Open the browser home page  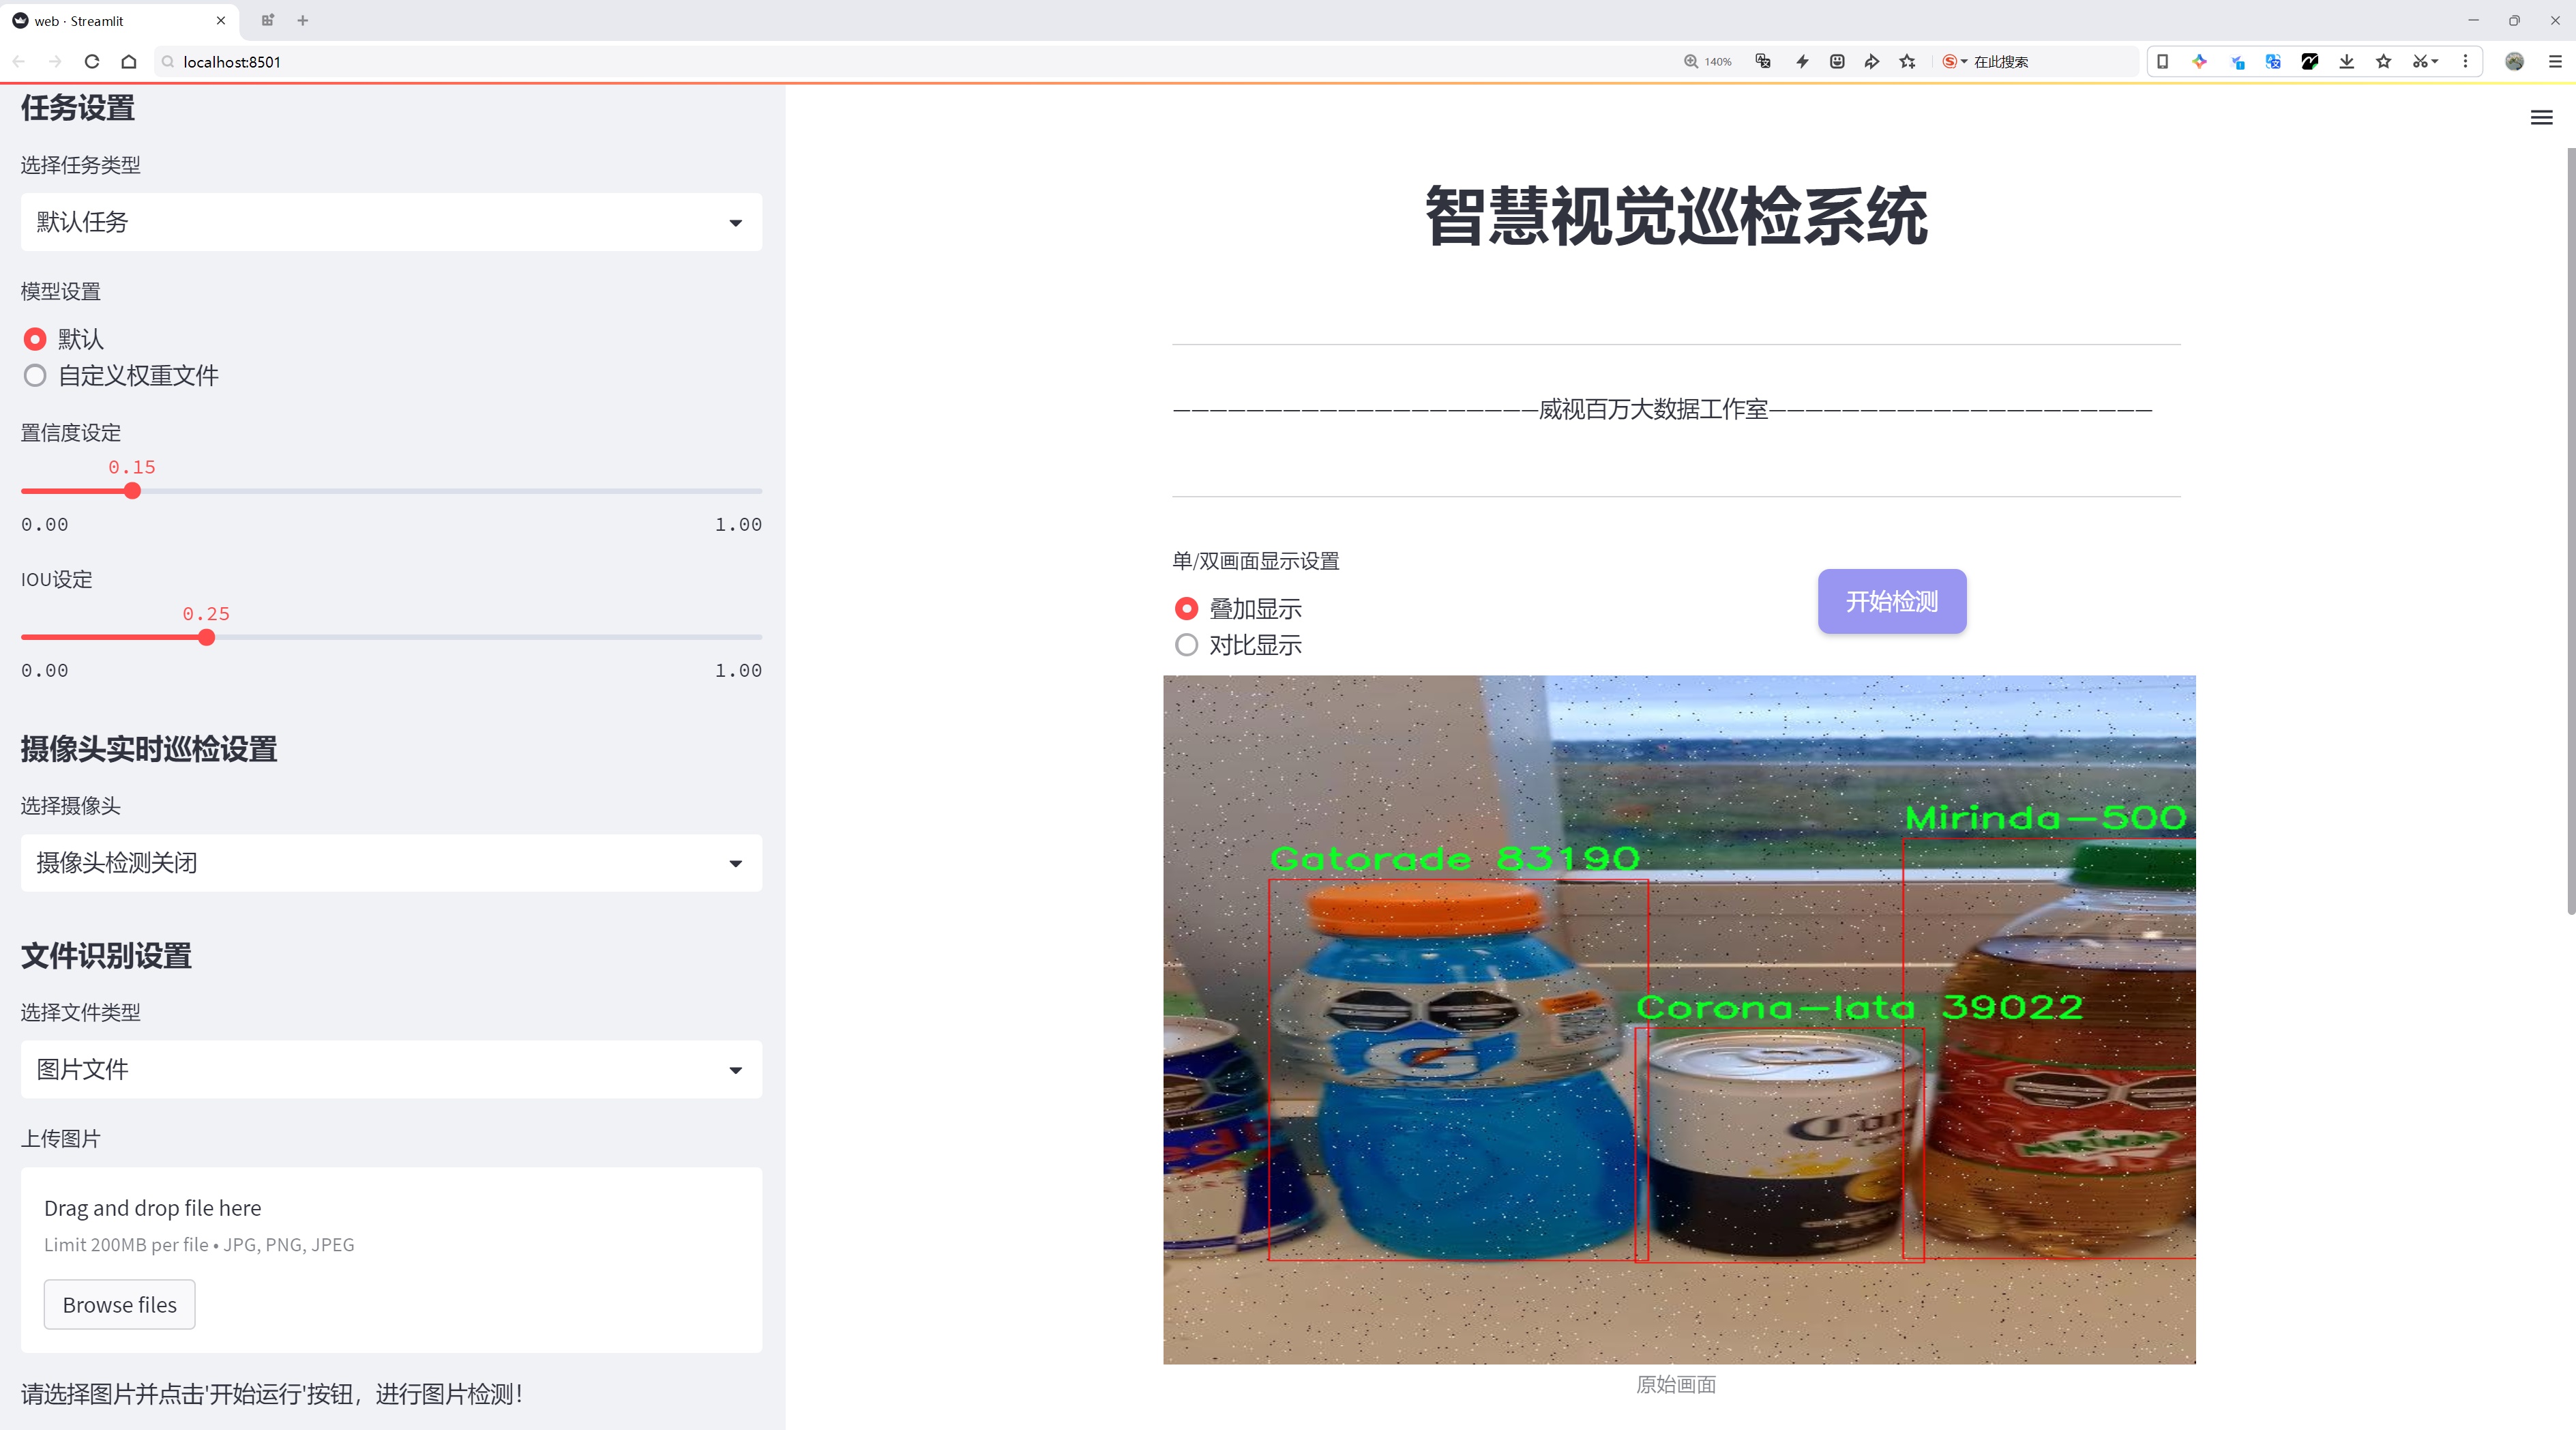click(129, 62)
